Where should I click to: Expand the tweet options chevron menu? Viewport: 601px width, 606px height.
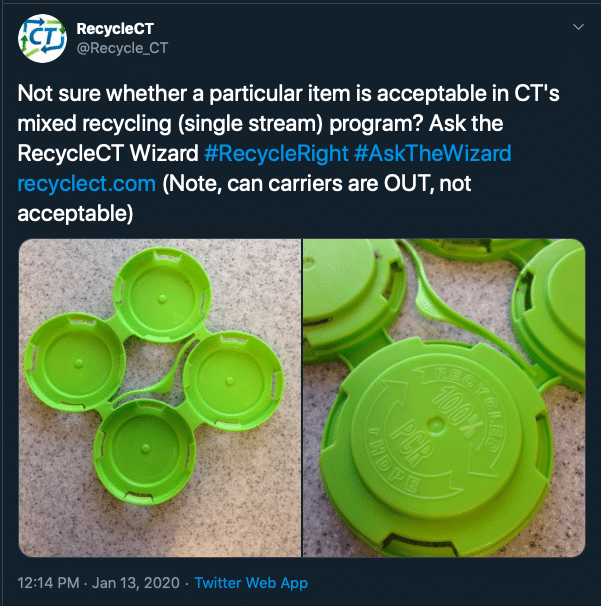(578, 27)
